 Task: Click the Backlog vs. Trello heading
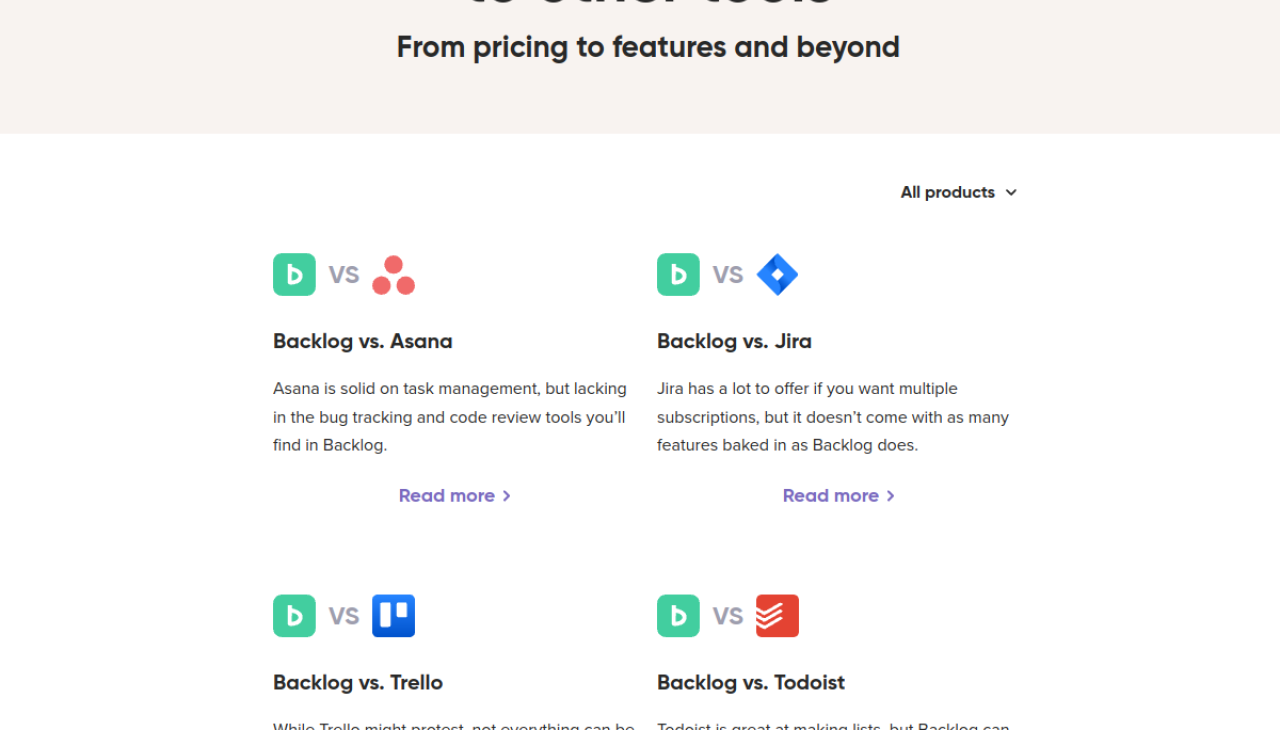(357, 682)
